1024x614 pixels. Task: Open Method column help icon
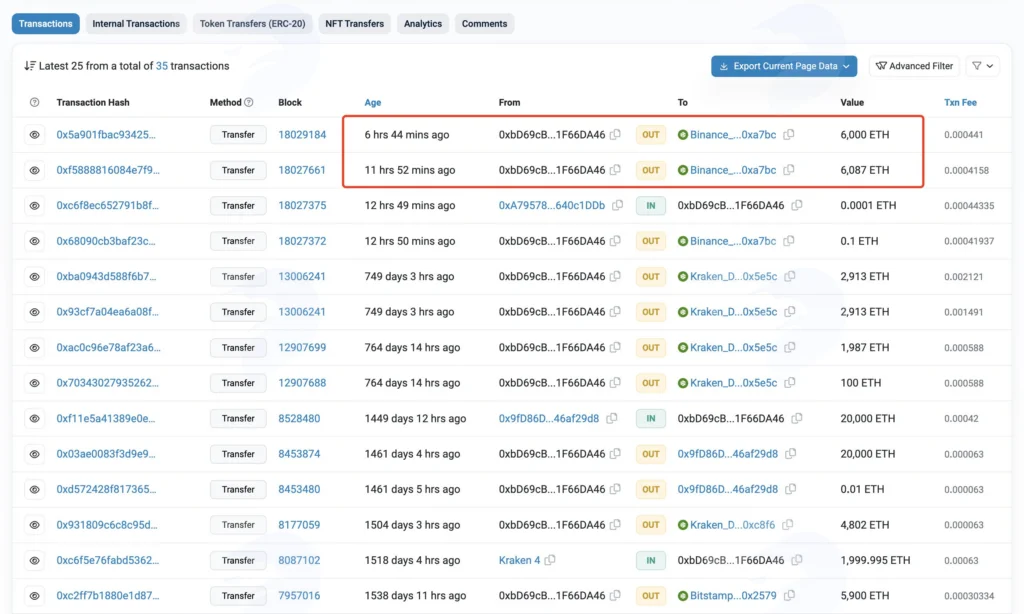[249, 103]
